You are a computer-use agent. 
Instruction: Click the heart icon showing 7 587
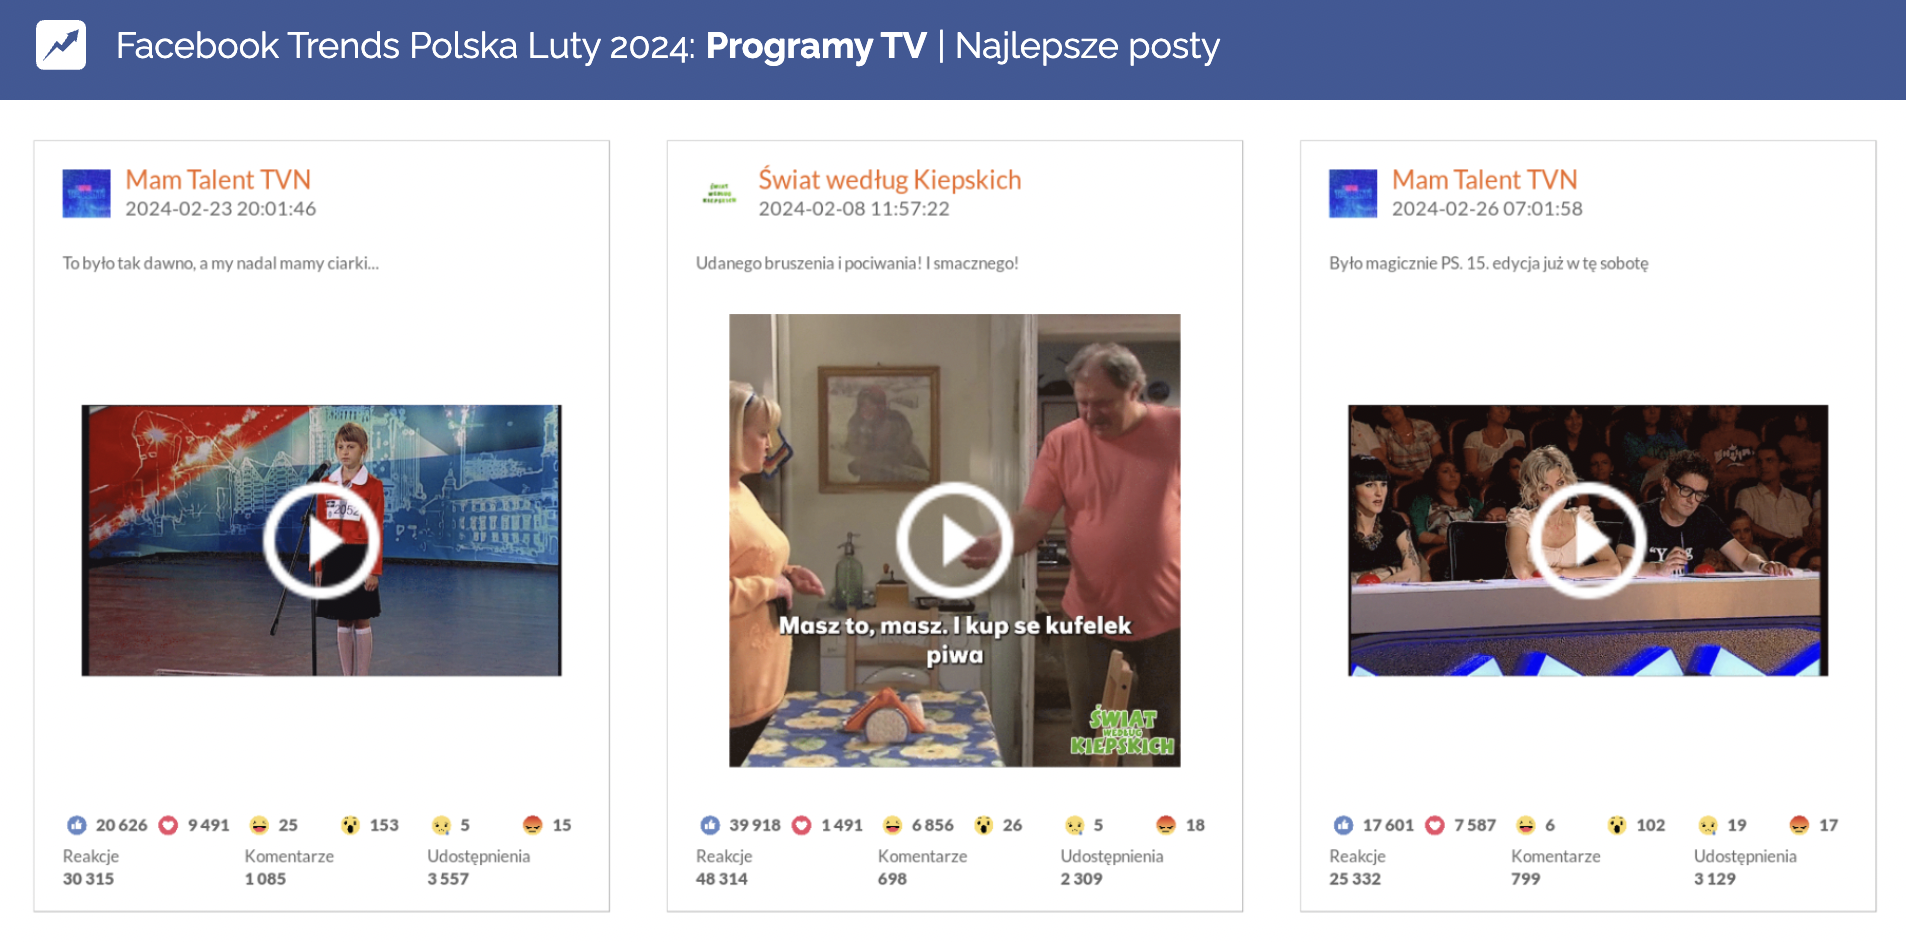[x=1435, y=825]
